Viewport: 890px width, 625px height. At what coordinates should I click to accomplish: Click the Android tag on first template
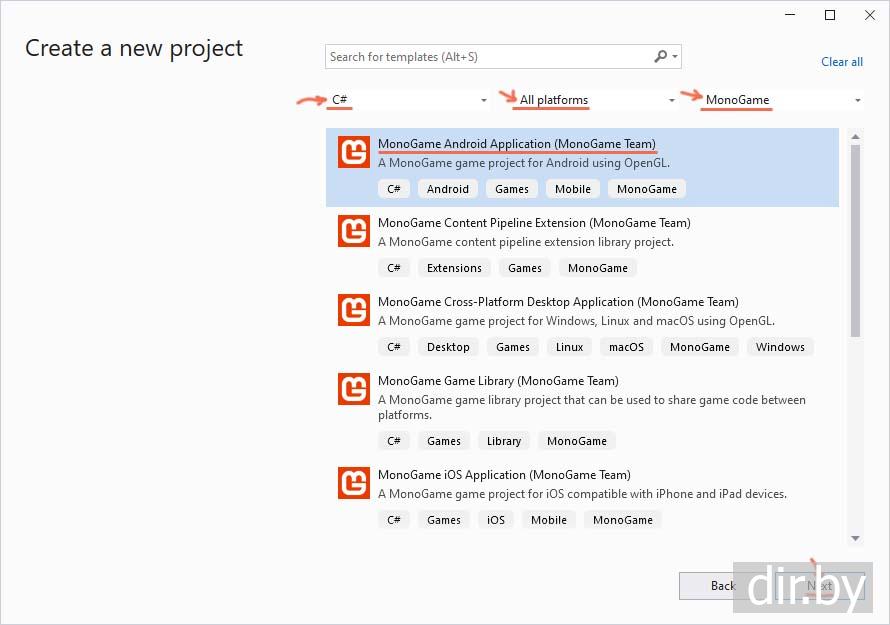point(447,189)
